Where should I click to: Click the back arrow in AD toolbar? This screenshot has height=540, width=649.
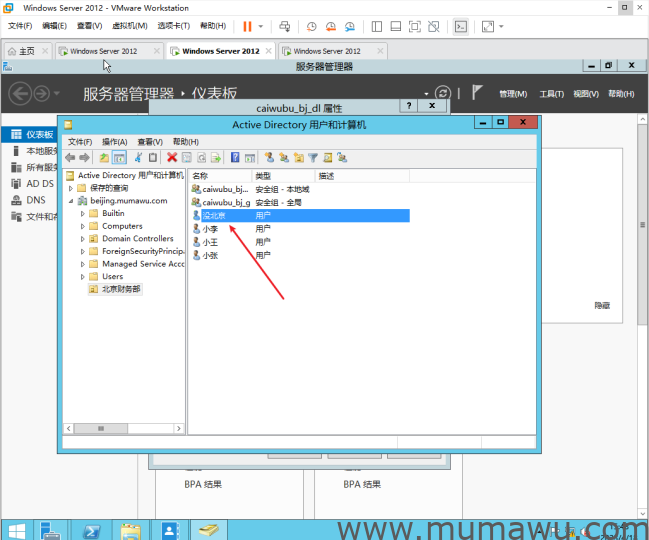(x=70, y=158)
